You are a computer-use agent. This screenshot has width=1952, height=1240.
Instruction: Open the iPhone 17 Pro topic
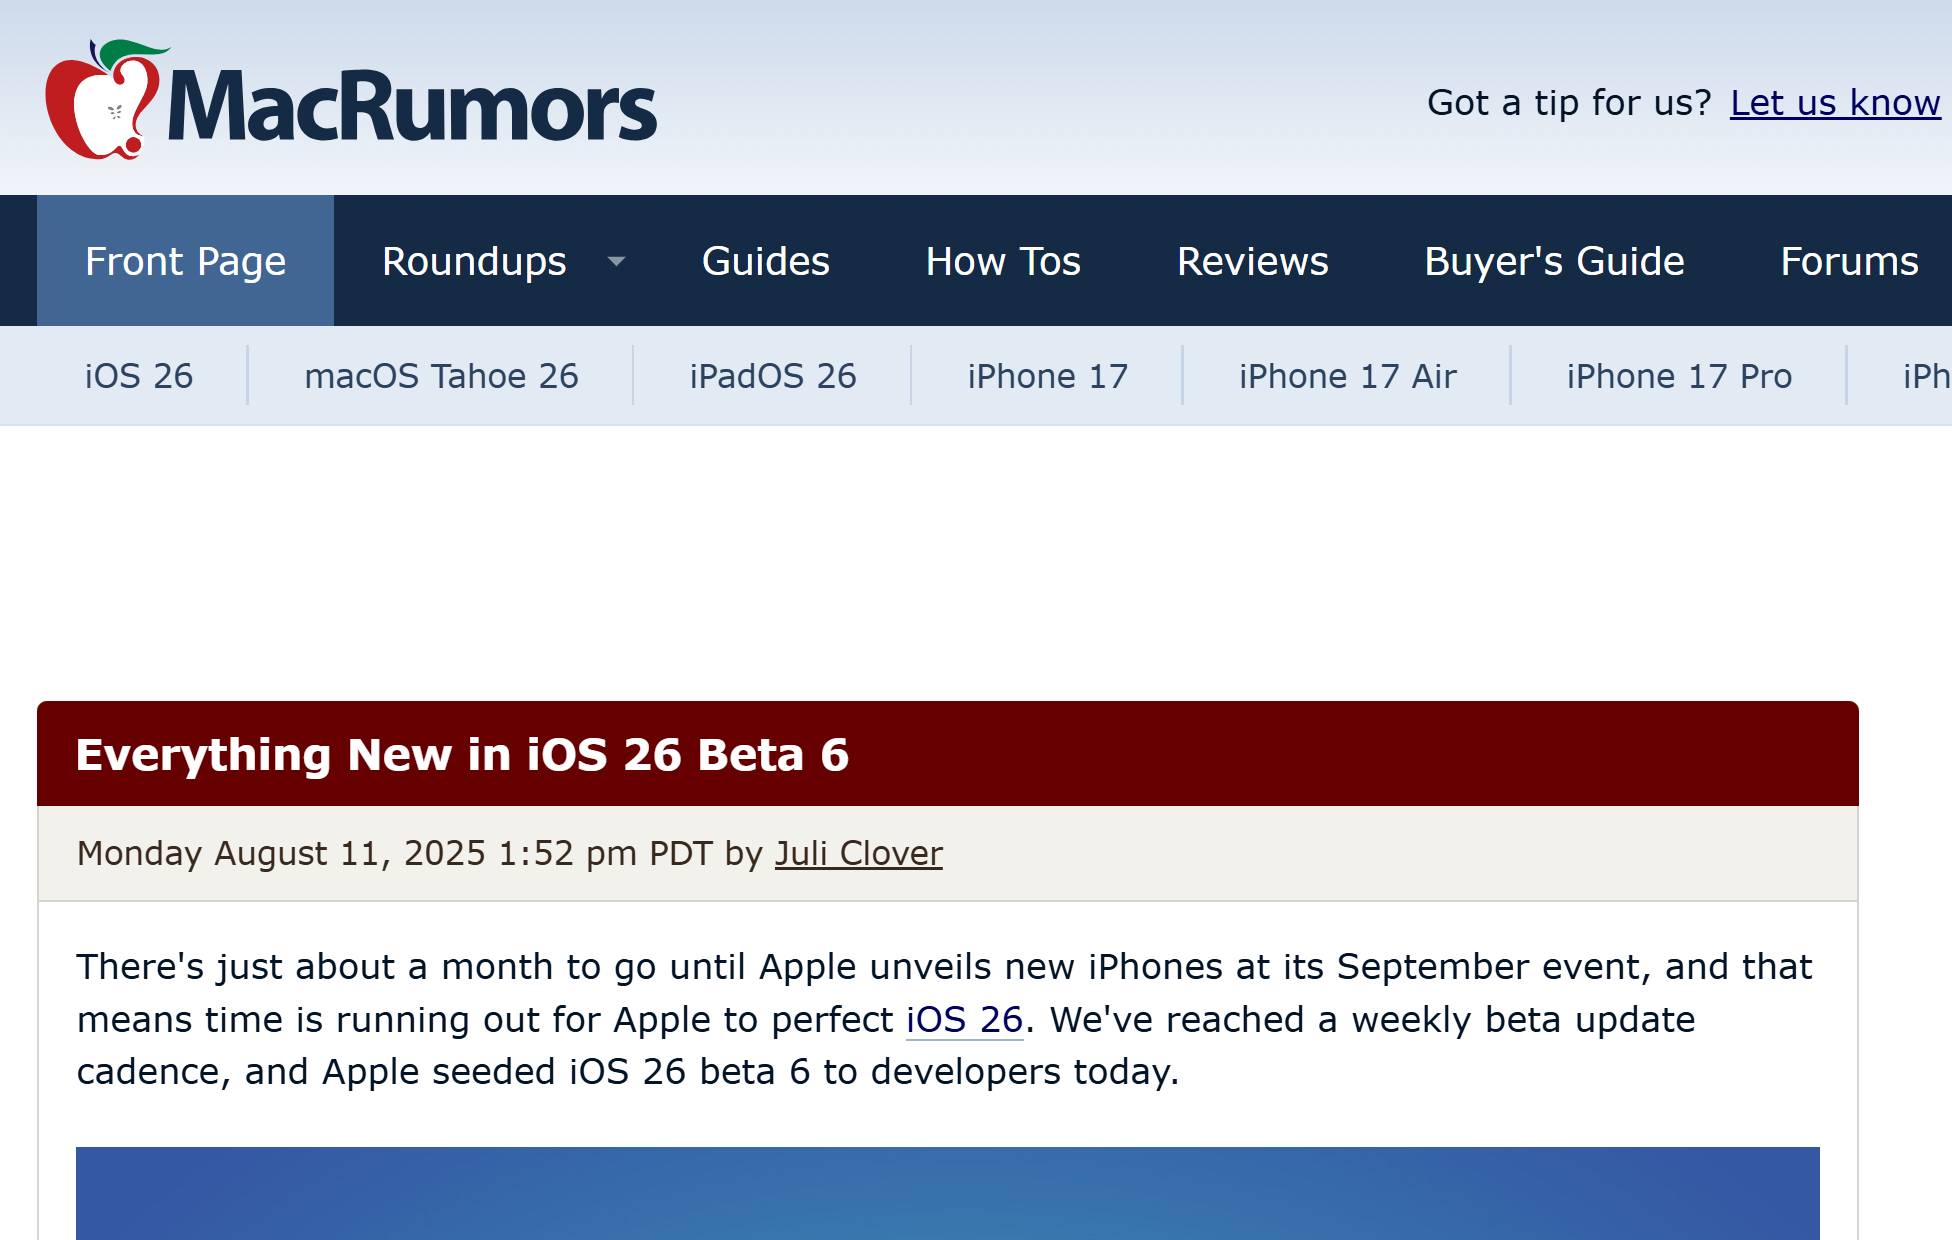point(1679,376)
